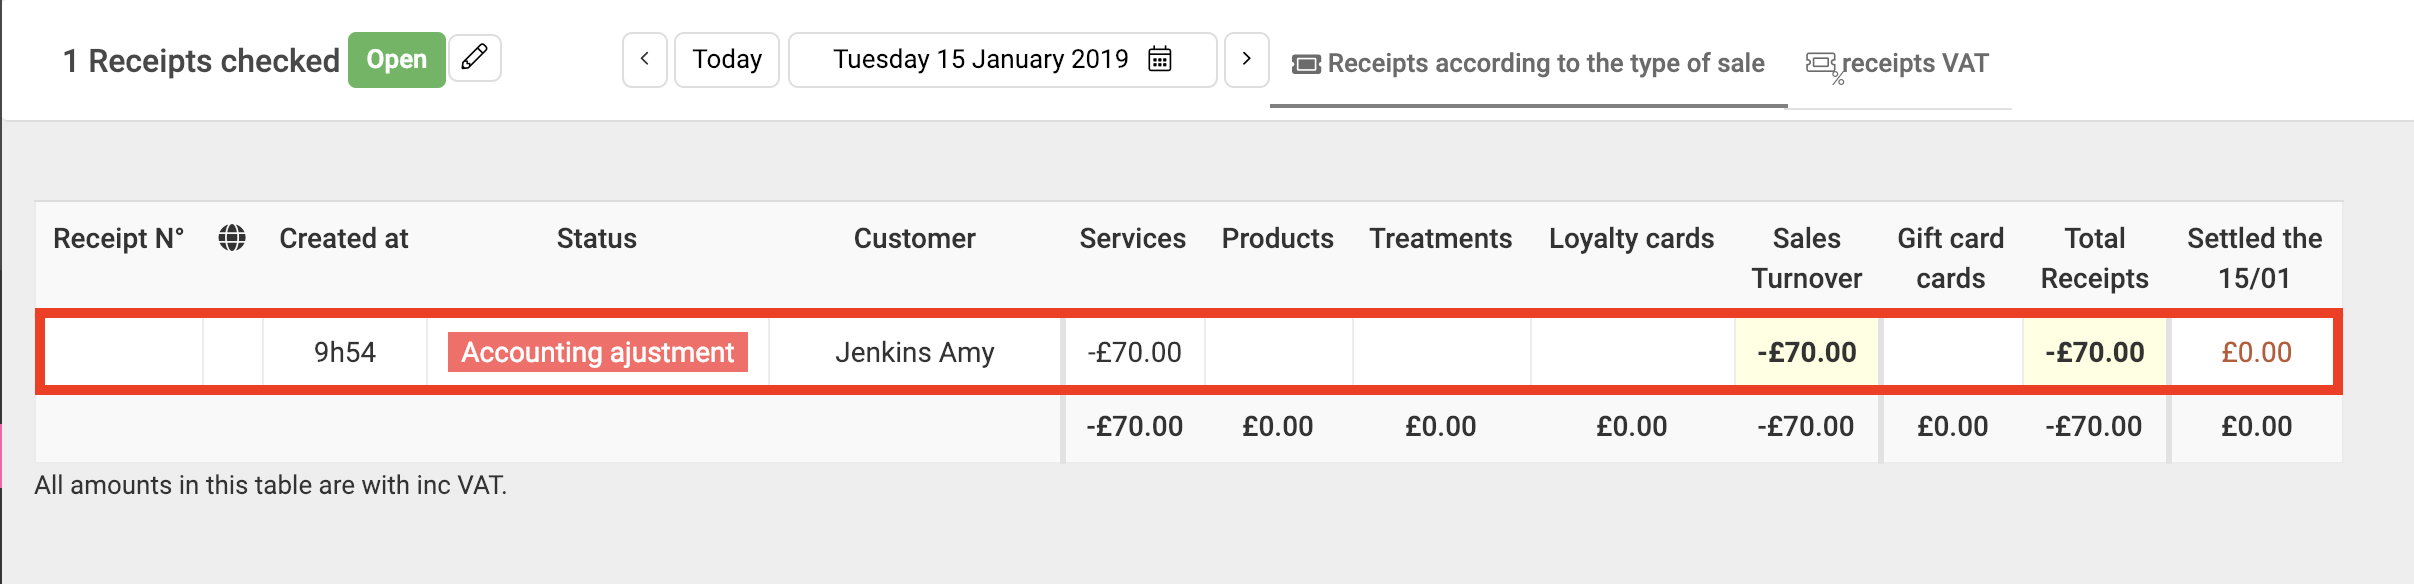Image resolution: width=2414 pixels, height=584 pixels.
Task: Open the Tuesday 15 January 2019 date picker
Action: [x=1002, y=59]
